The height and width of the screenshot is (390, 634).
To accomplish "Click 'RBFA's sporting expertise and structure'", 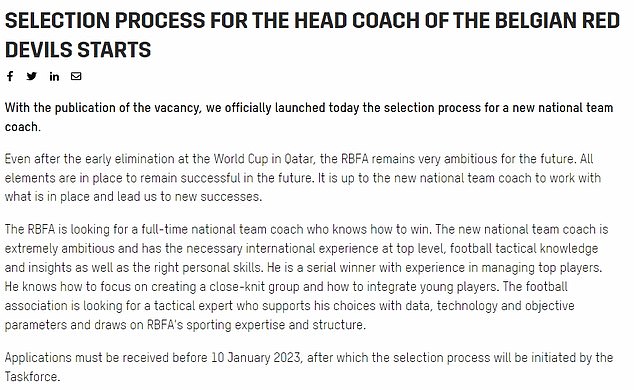I will point(255,325).
